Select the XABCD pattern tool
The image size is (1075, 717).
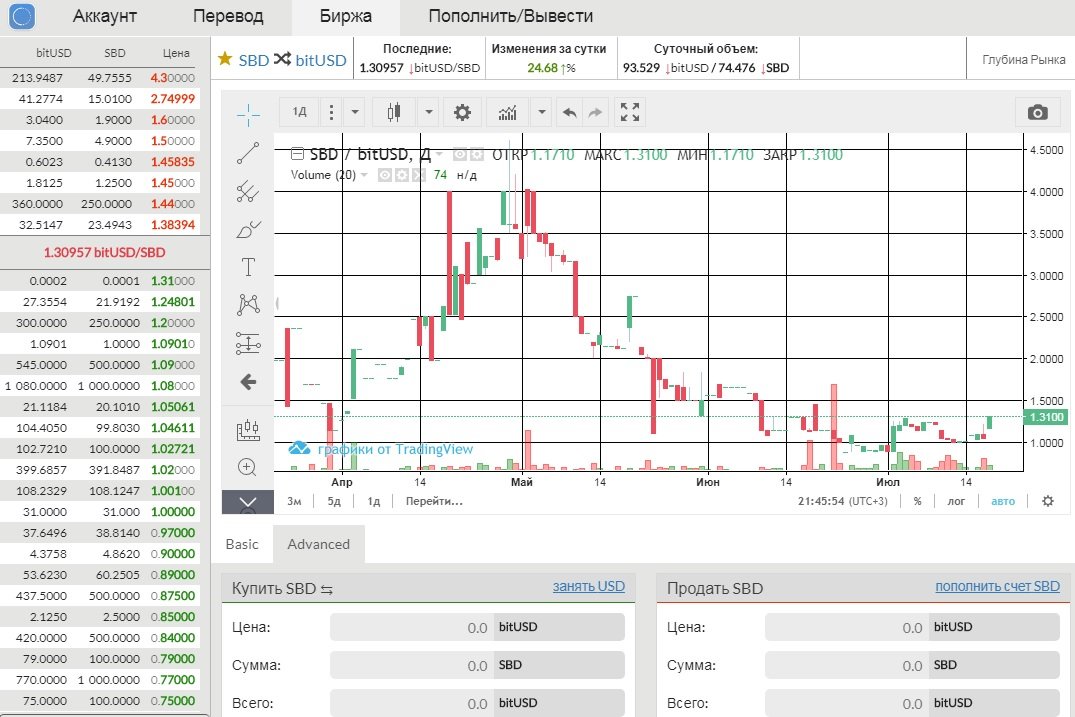tap(247, 304)
